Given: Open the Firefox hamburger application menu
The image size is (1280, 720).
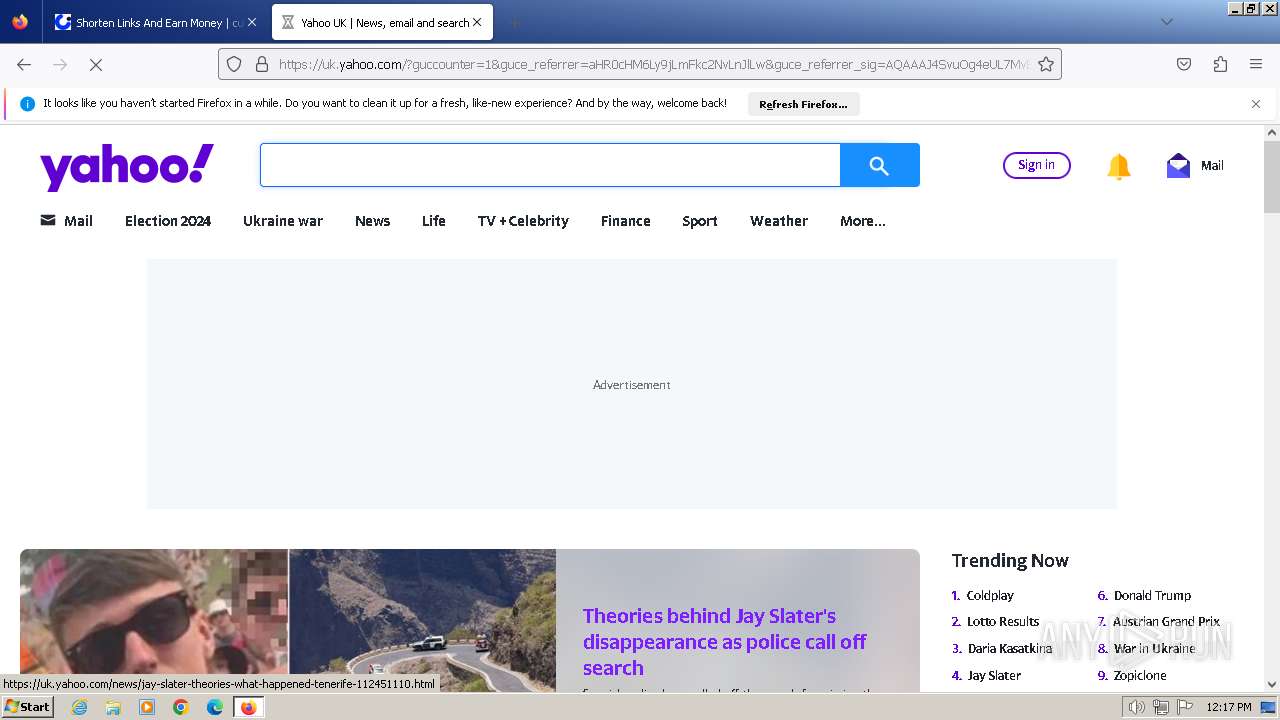Looking at the screenshot, I should (1256, 64).
